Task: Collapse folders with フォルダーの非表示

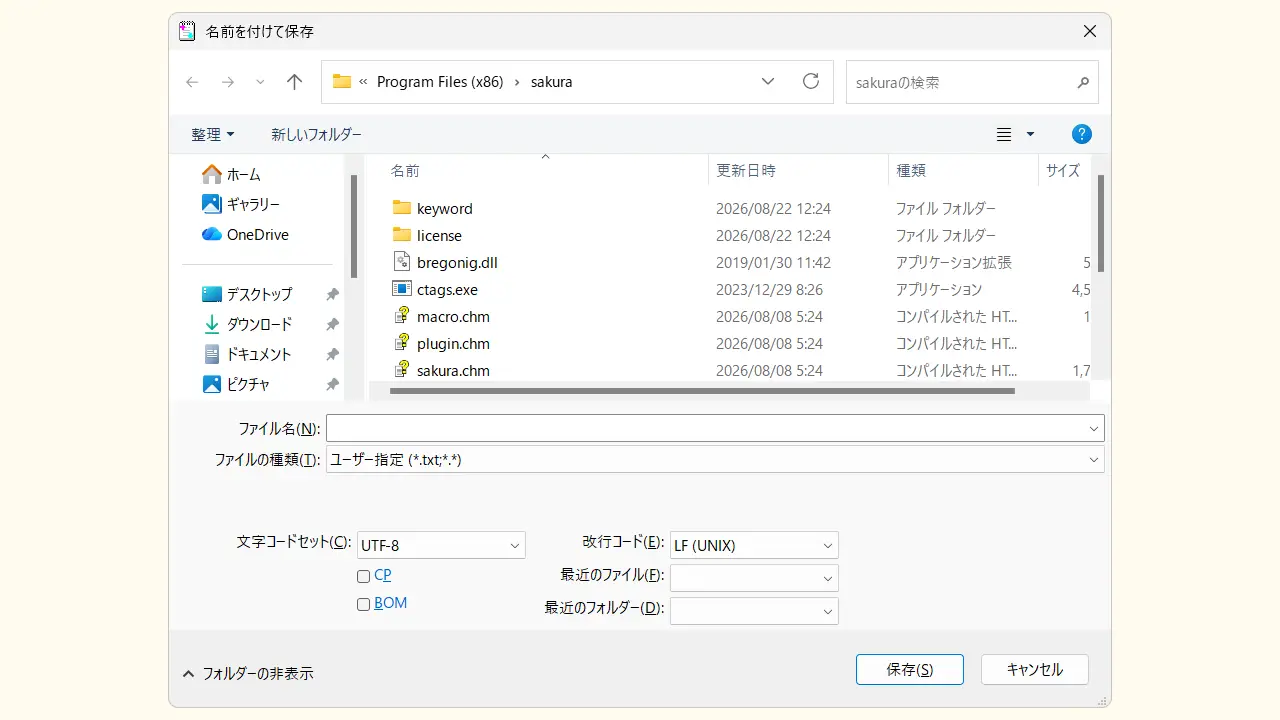Action: coord(248,674)
